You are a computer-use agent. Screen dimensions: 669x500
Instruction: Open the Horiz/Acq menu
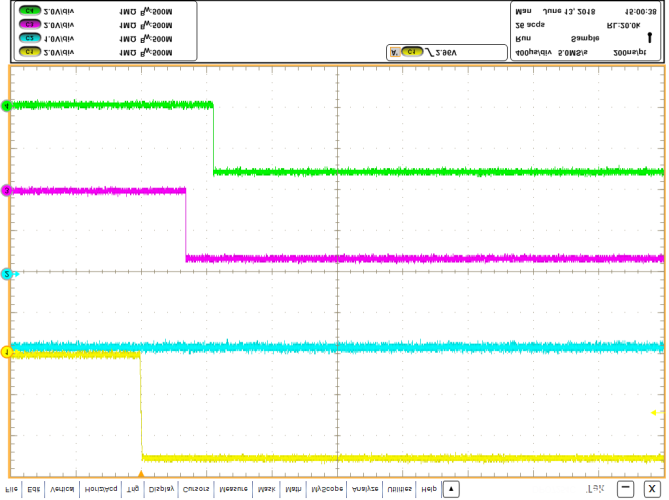point(101,489)
